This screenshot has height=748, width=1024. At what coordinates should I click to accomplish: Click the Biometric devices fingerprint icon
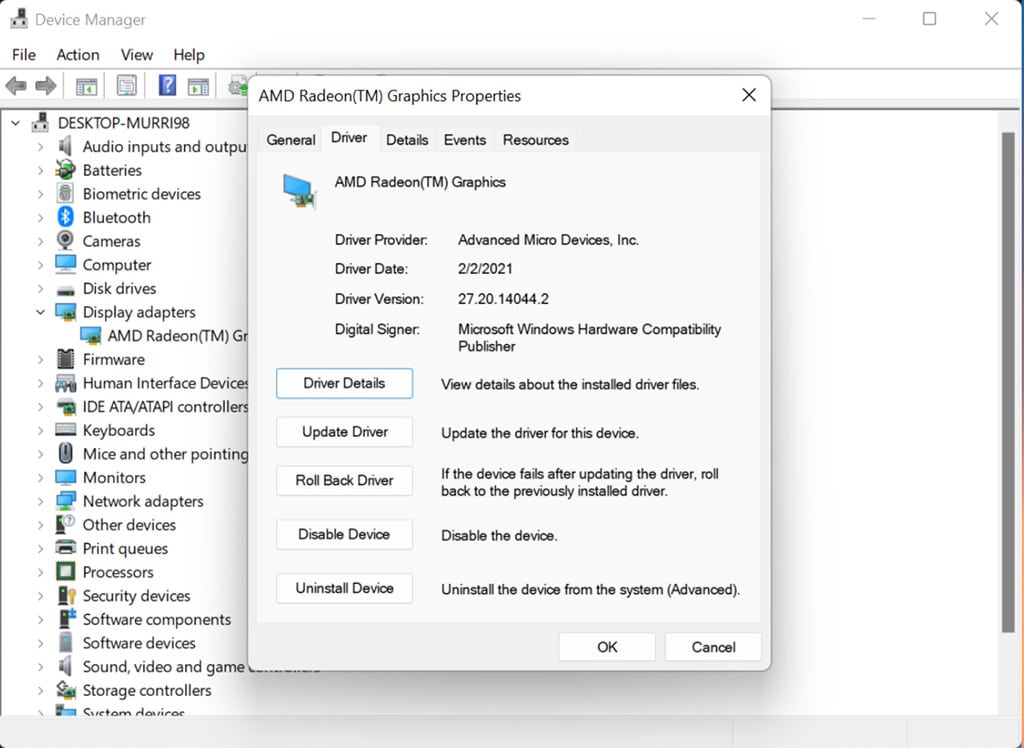66,194
